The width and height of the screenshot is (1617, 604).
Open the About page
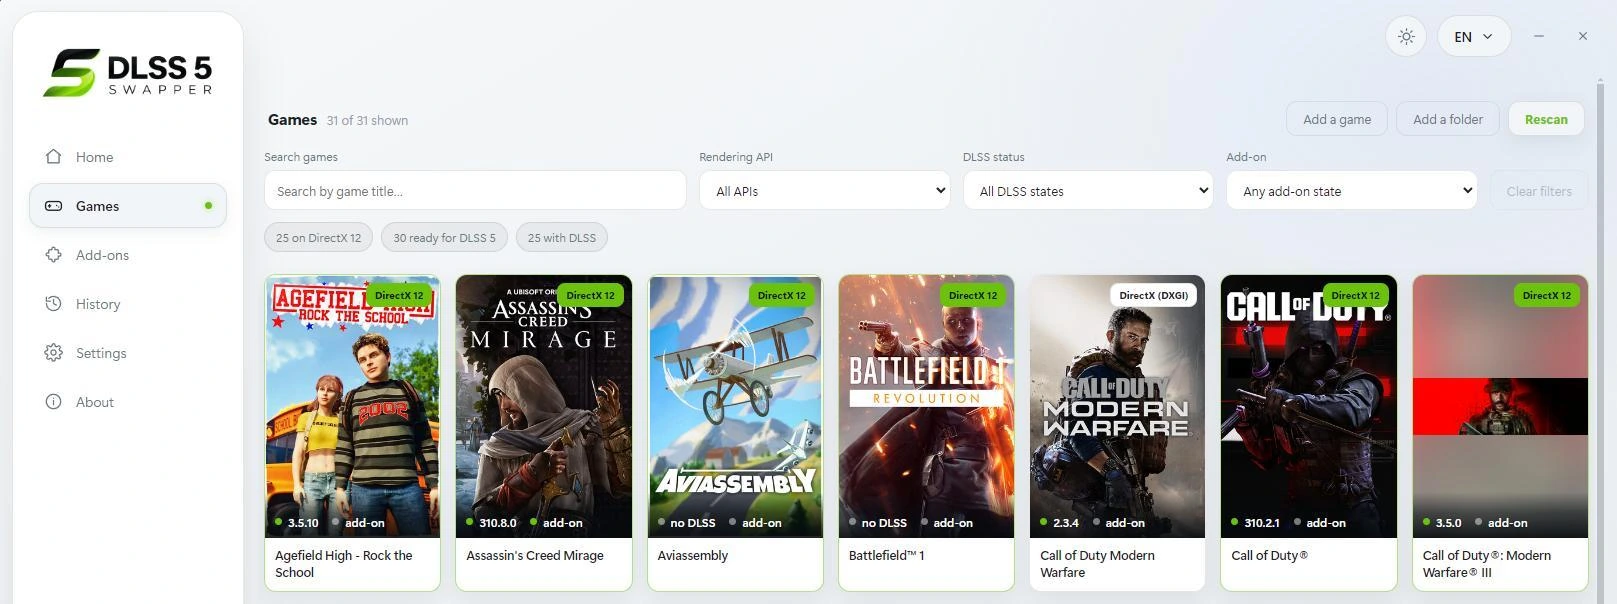128,402
